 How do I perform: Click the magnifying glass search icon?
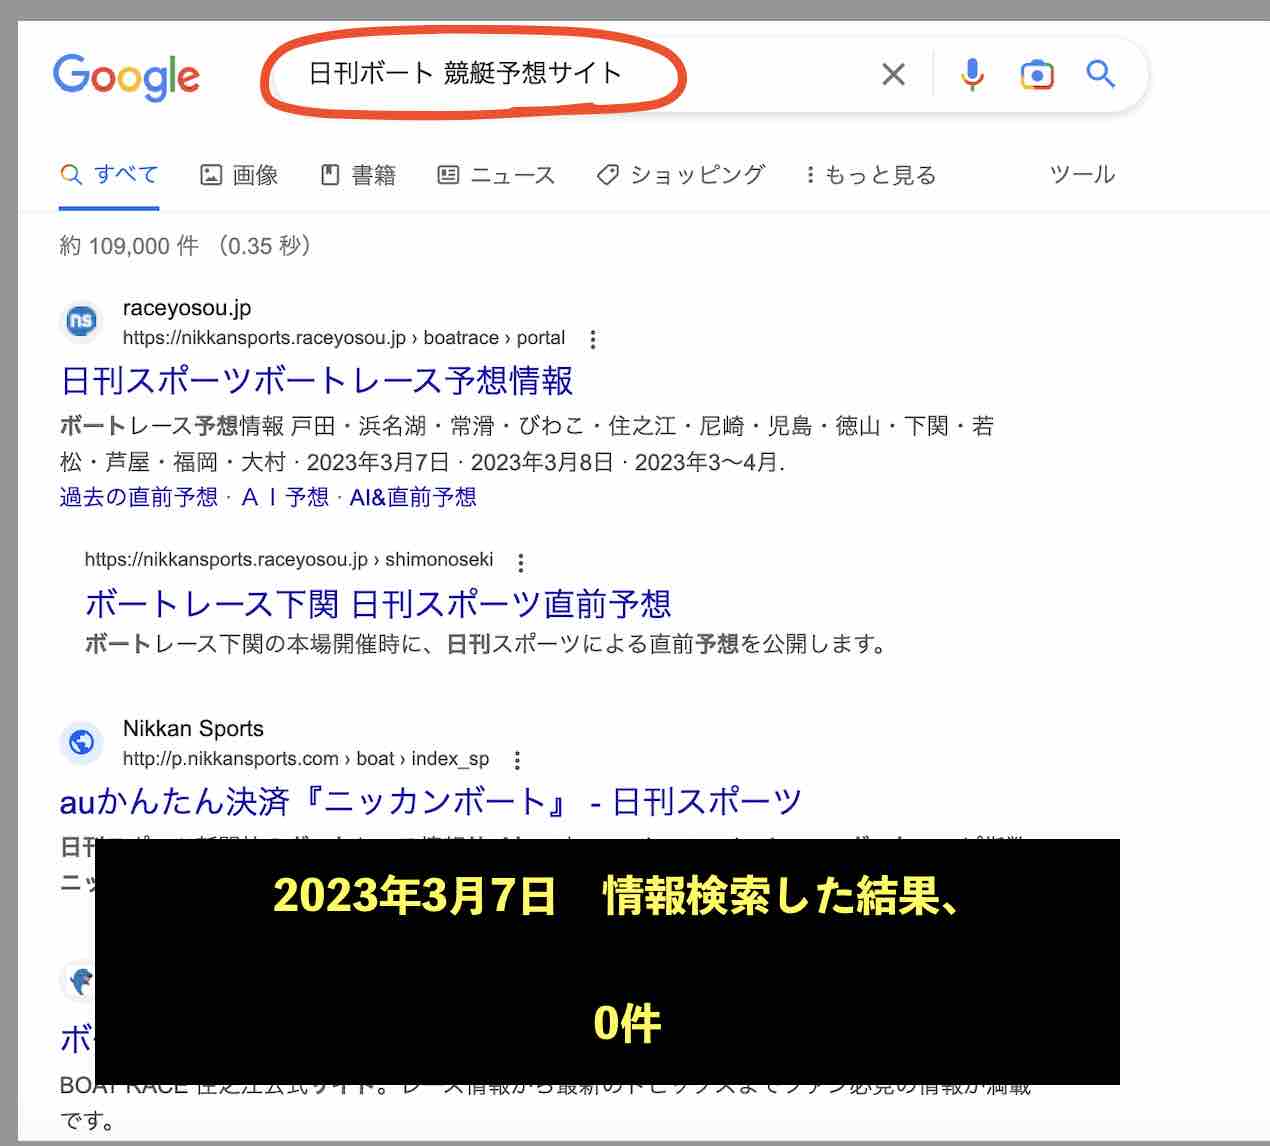click(x=1100, y=74)
